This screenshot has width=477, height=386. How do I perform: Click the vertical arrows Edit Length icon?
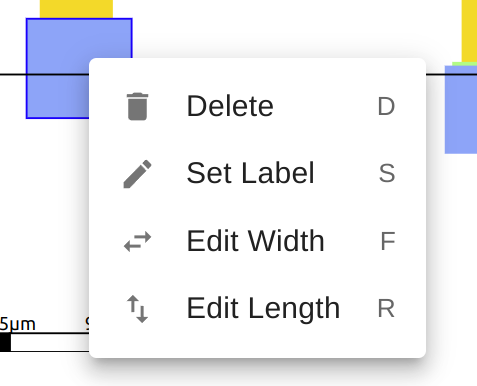tap(137, 309)
